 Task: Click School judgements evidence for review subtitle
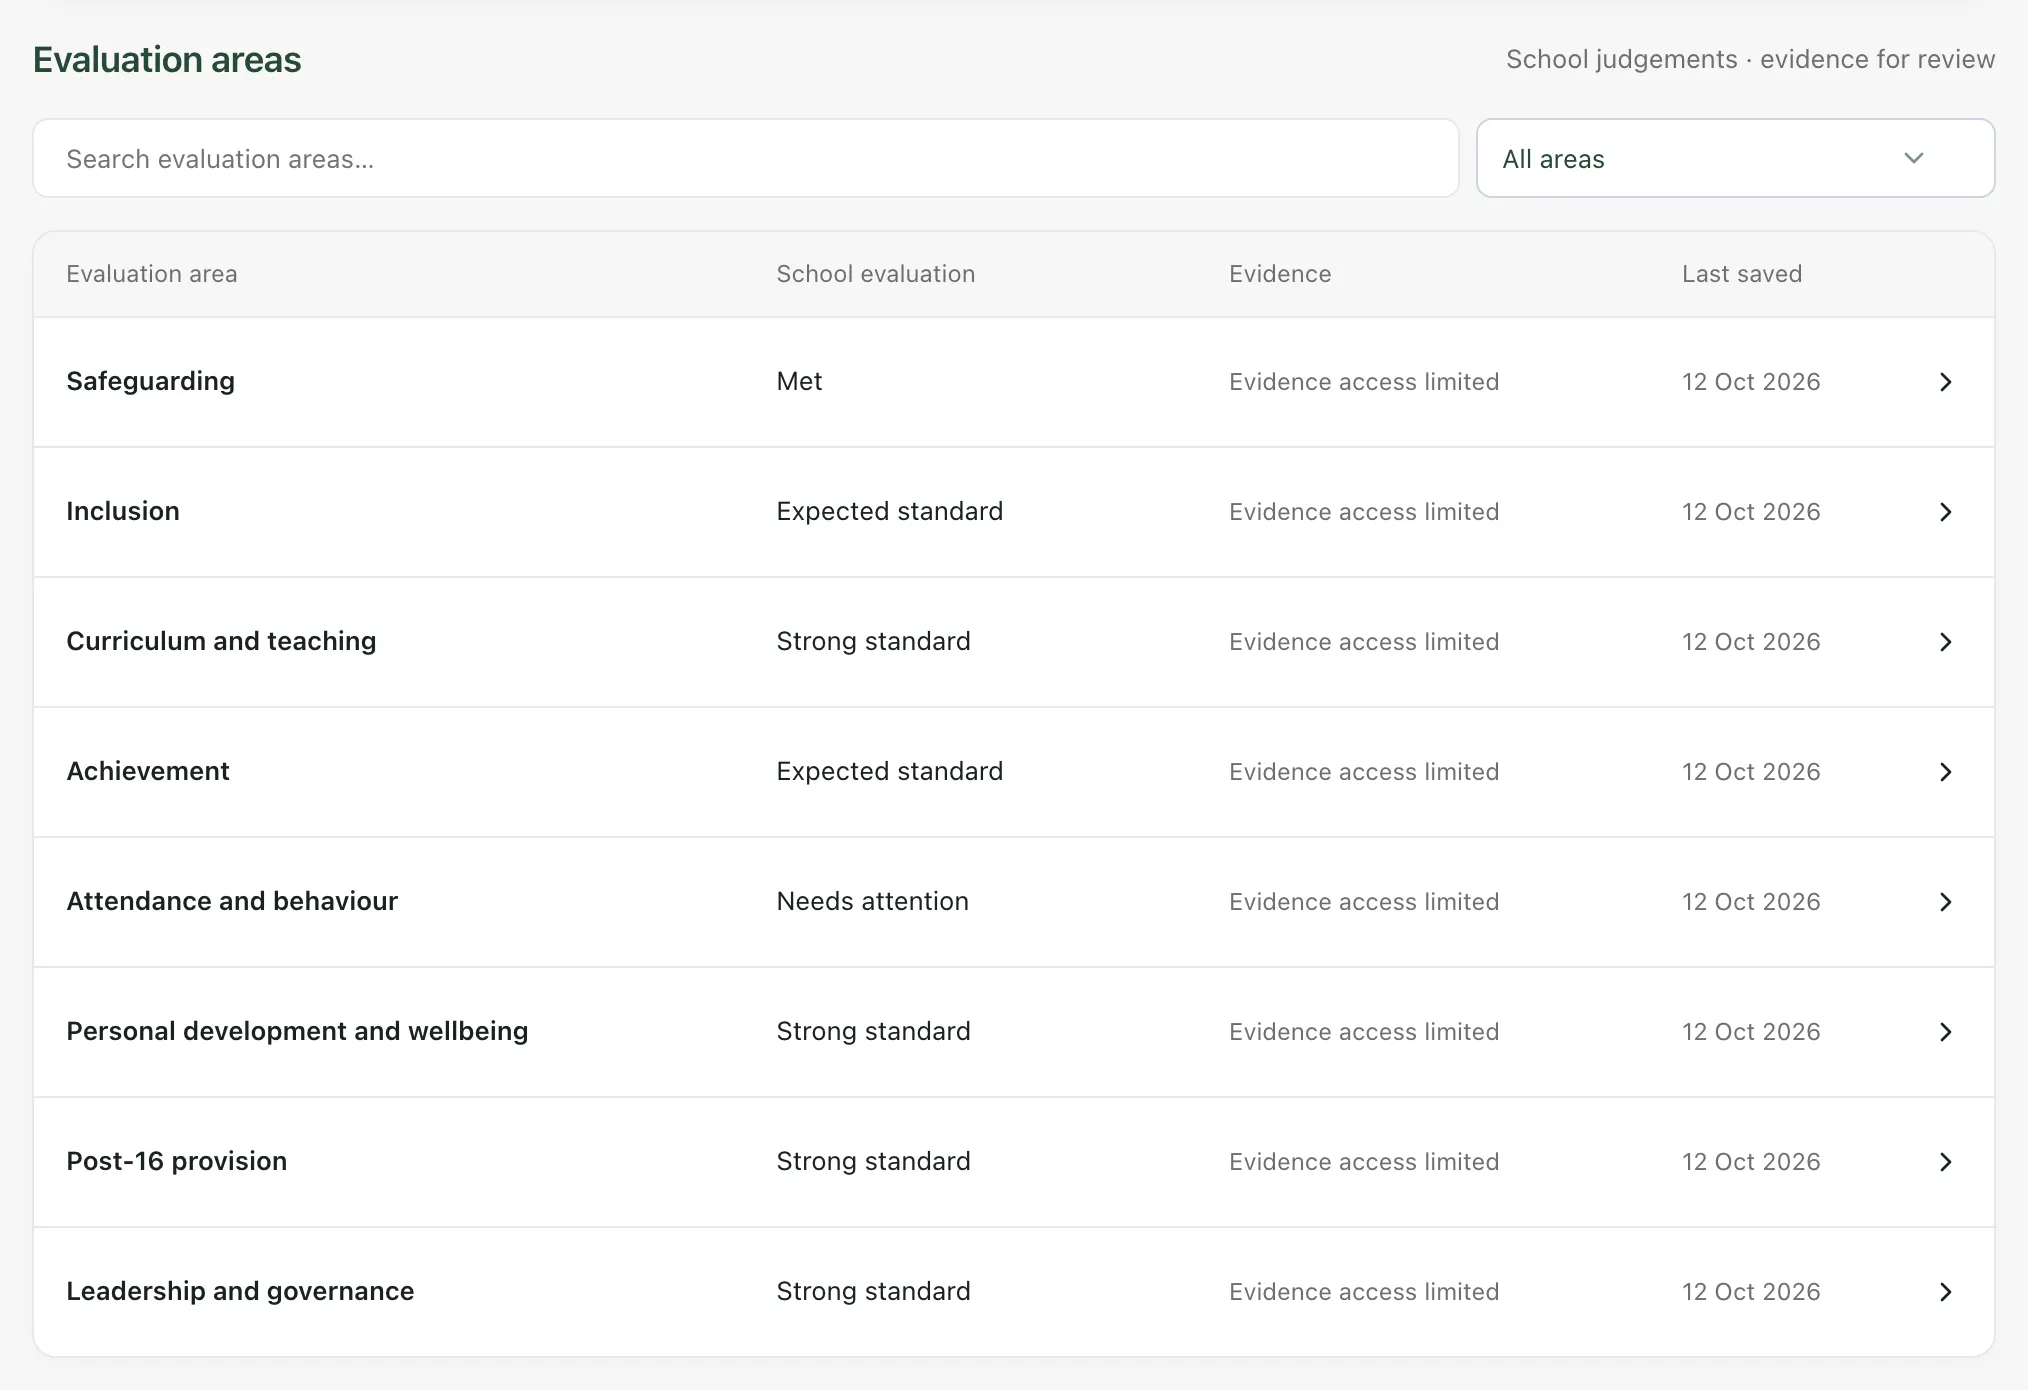point(1751,60)
